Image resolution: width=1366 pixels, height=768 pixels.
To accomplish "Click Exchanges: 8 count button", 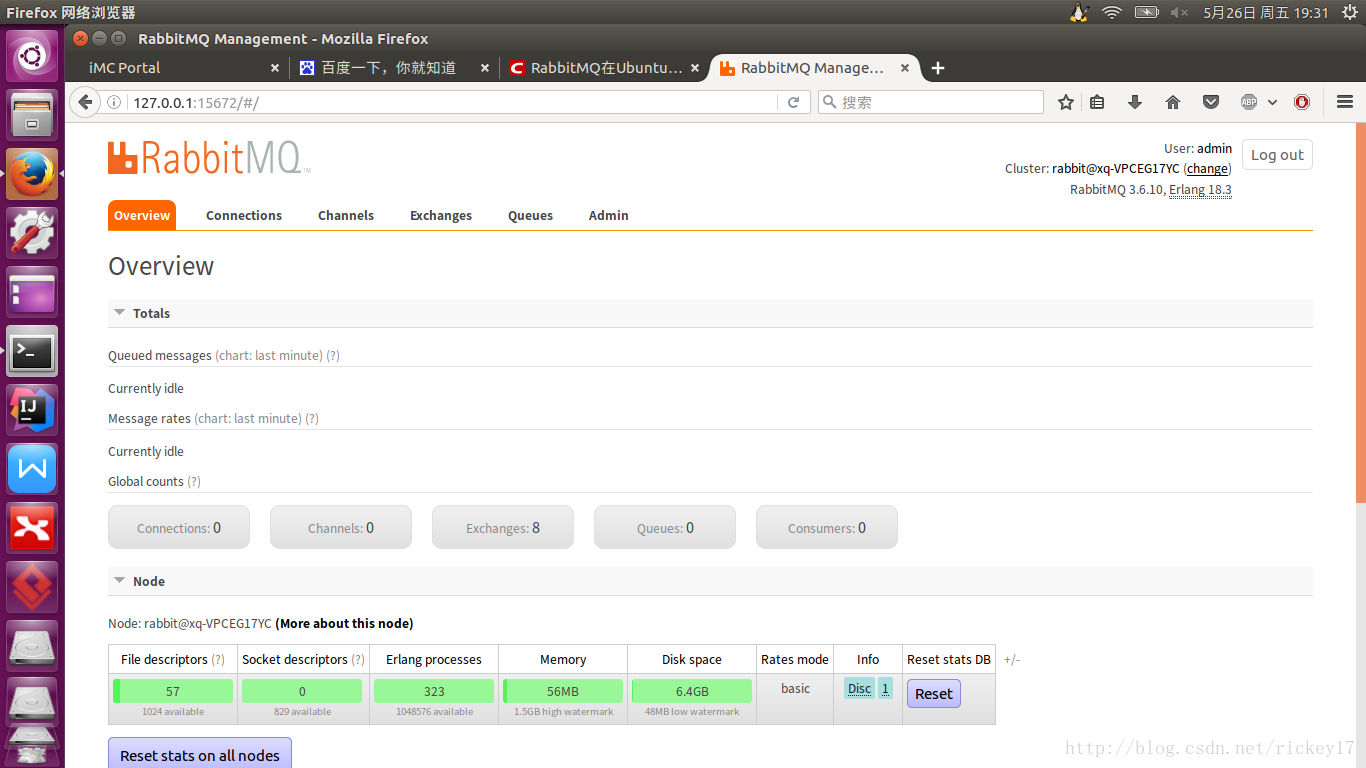I will (x=503, y=527).
